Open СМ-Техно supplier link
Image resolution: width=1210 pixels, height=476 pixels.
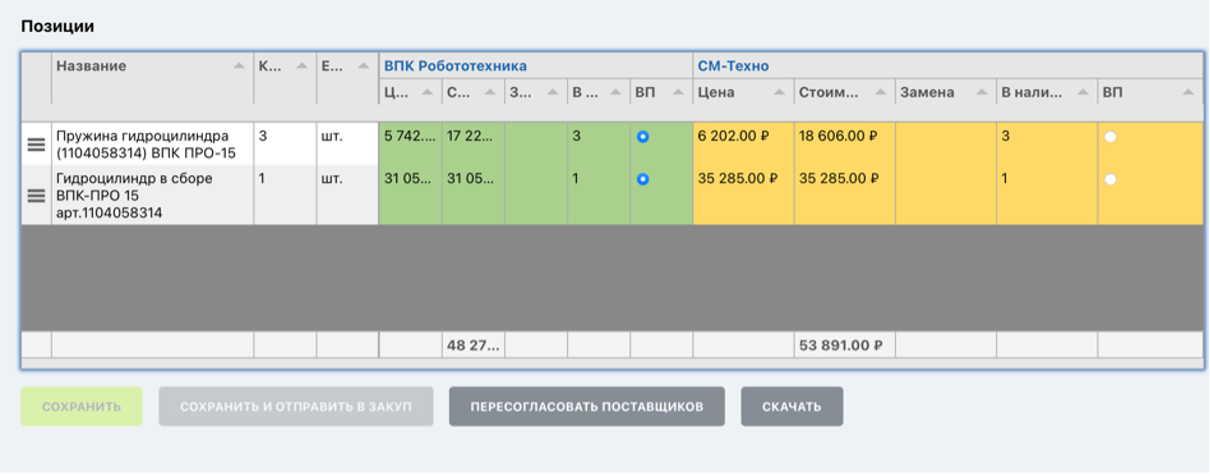(x=732, y=66)
